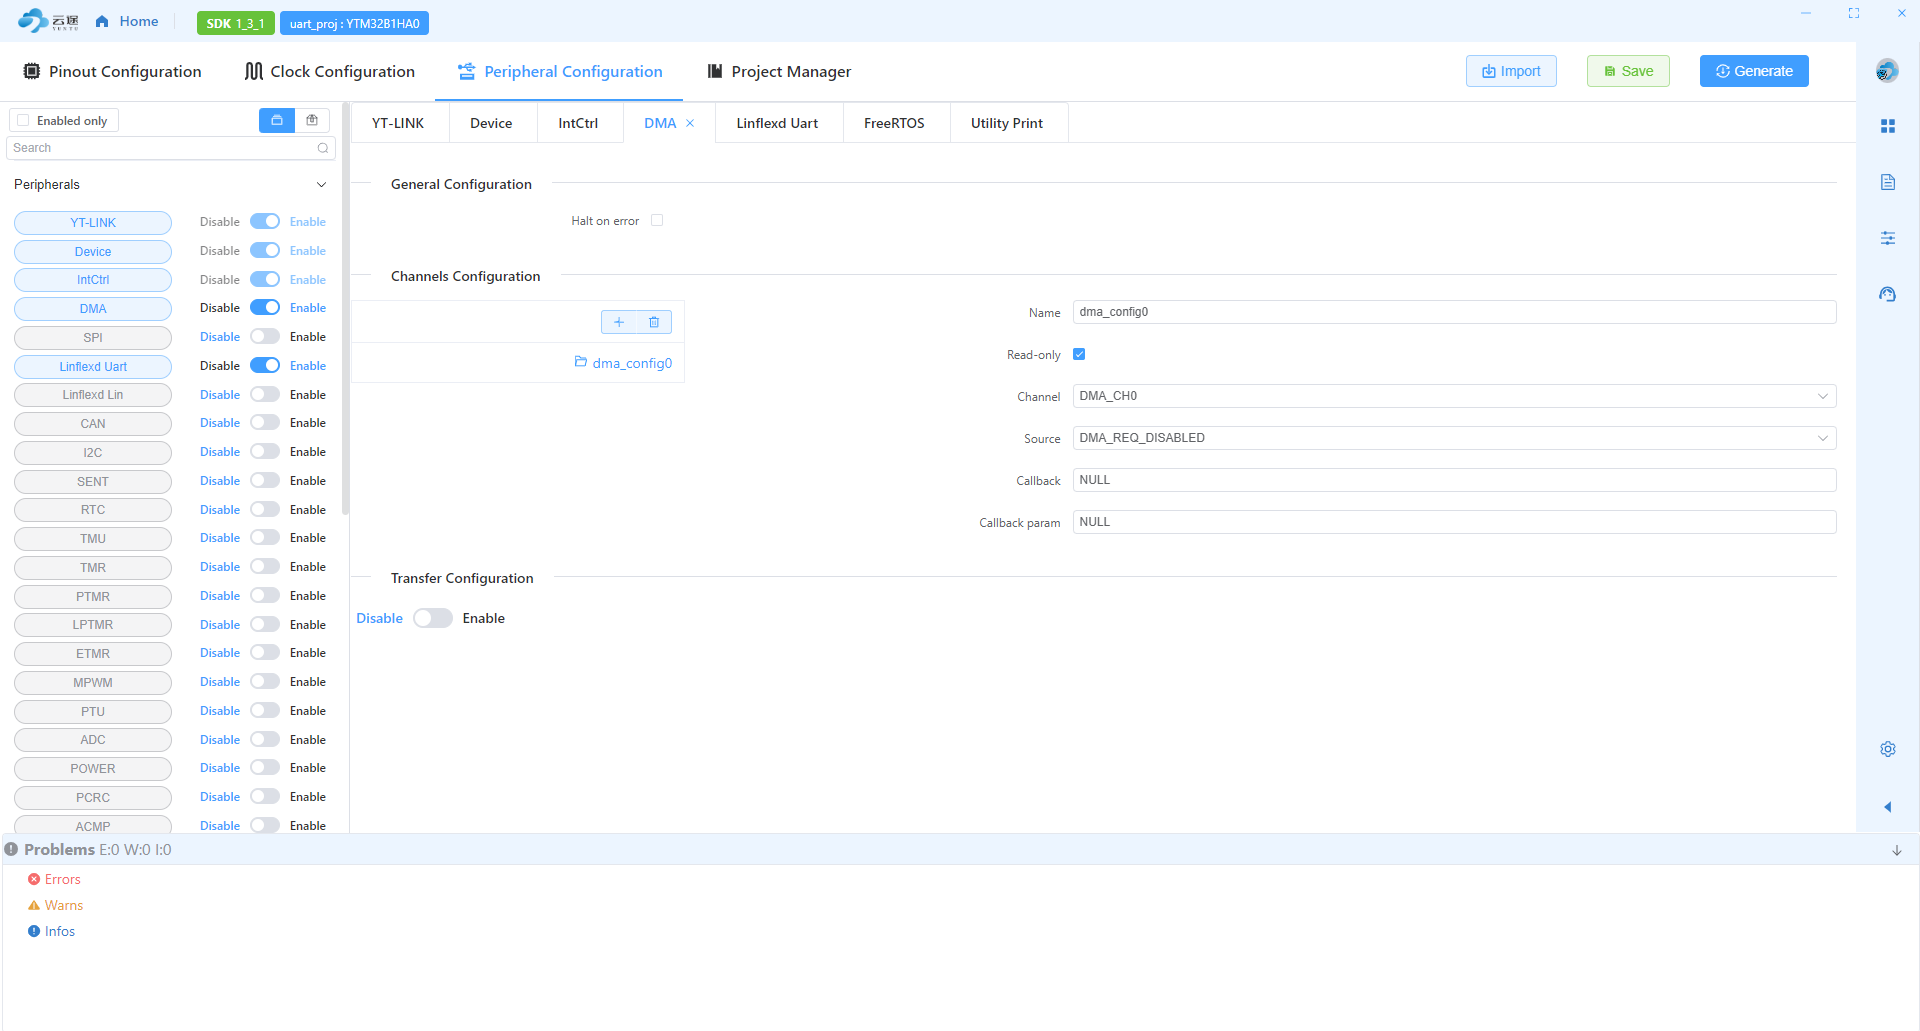The width and height of the screenshot is (1920, 1031).
Task: Click the Home icon in title bar
Action: coord(102,22)
